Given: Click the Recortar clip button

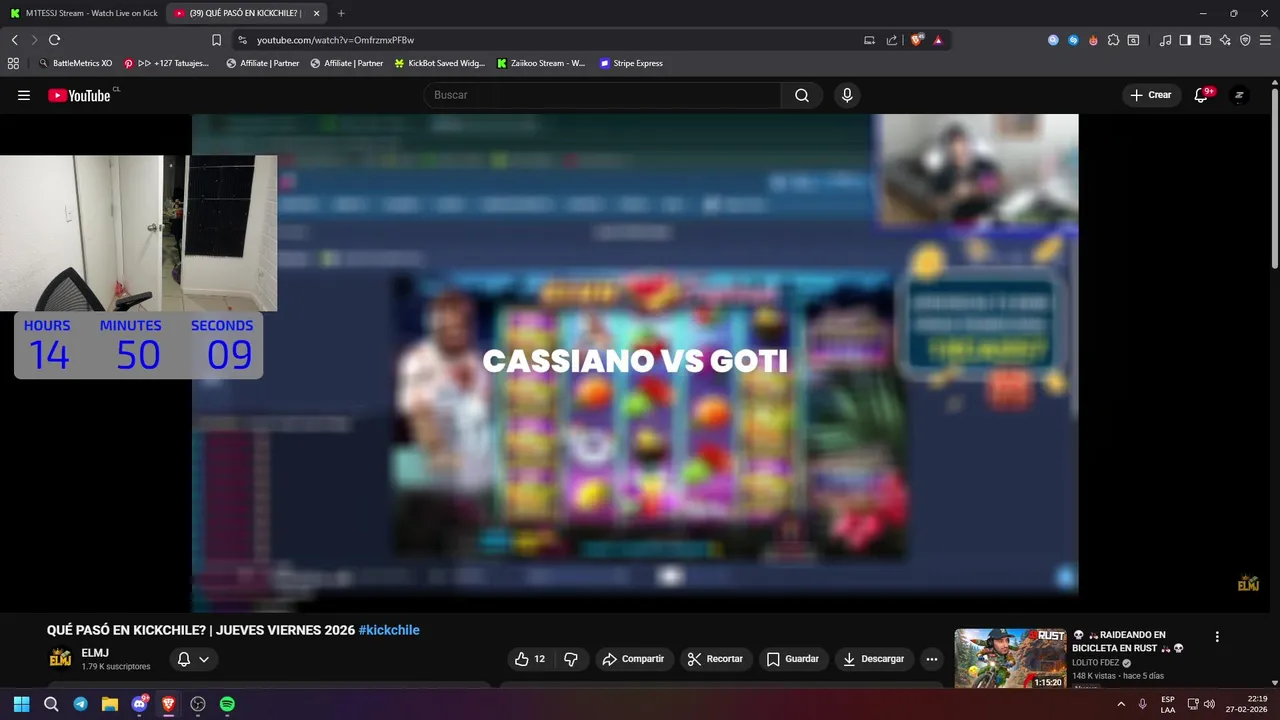Looking at the screenshot, I should click(x=716, y=659).
